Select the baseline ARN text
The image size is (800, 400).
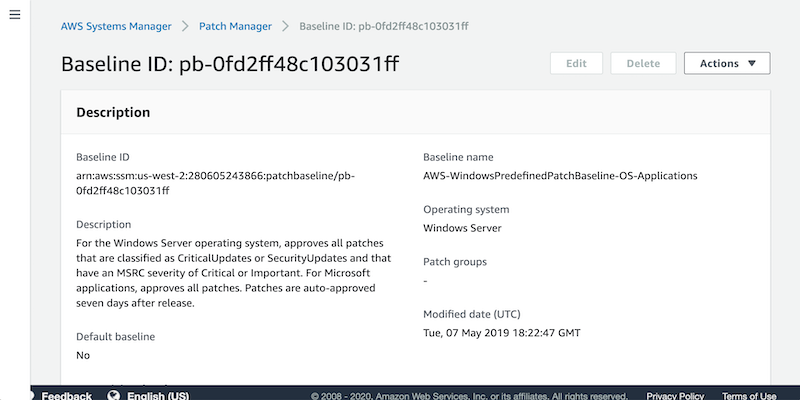click(x=215, y=183)
